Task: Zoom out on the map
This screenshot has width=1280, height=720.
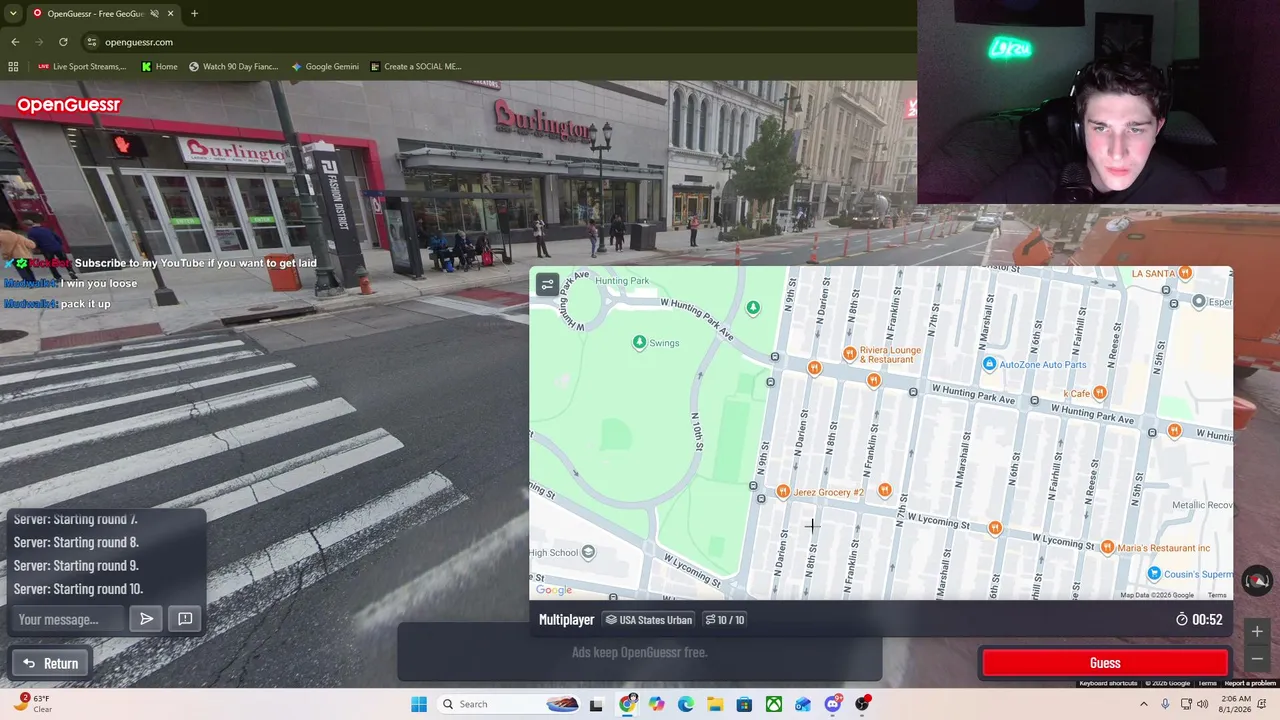Action: click(1257, 658)
